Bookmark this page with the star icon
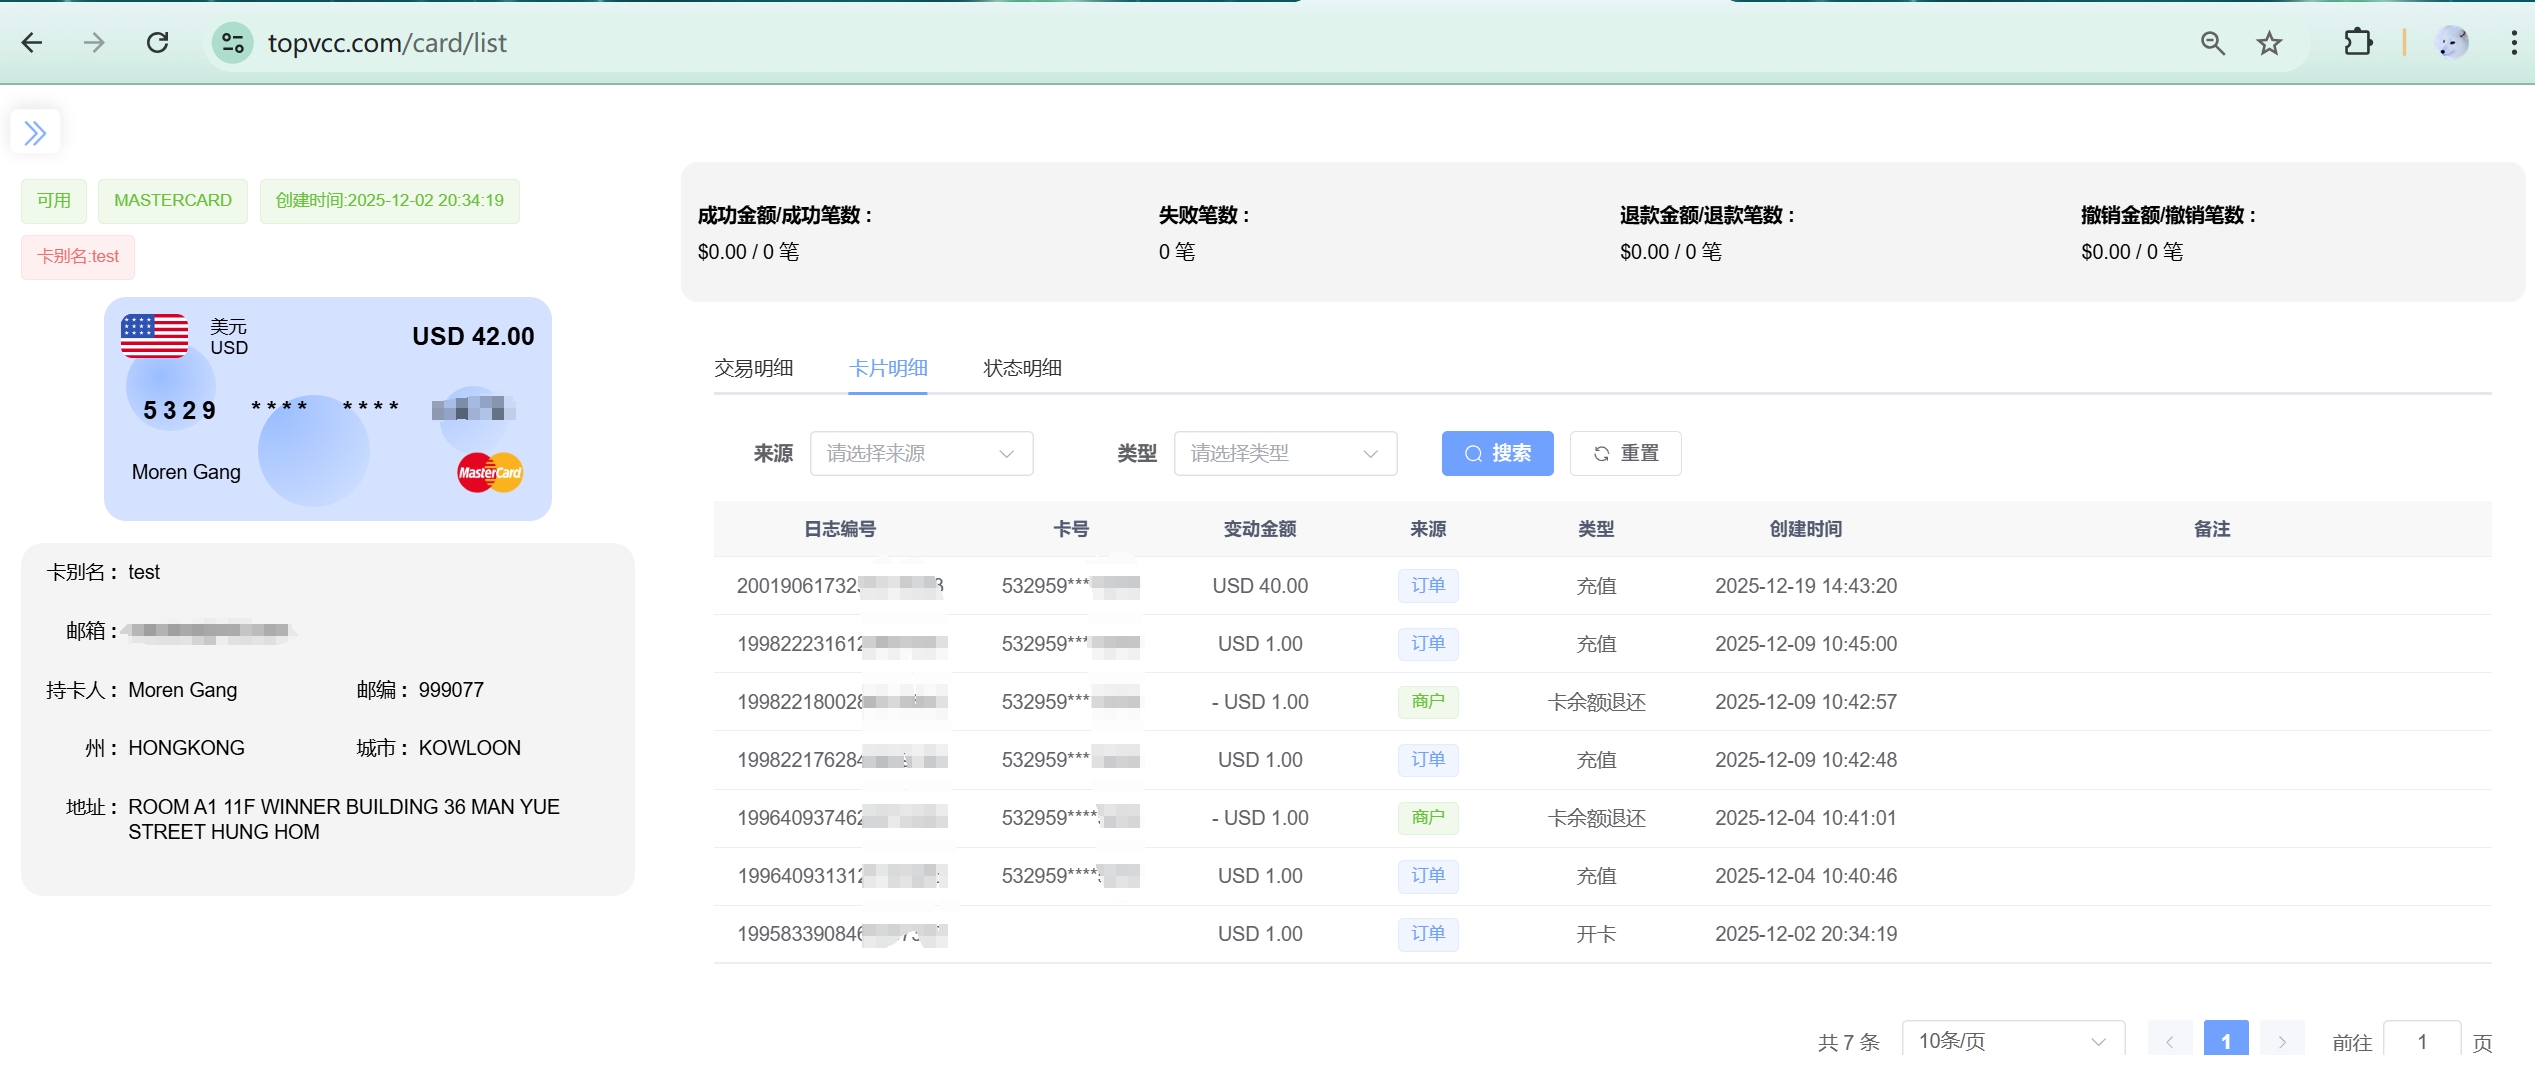 (2269, 43)
